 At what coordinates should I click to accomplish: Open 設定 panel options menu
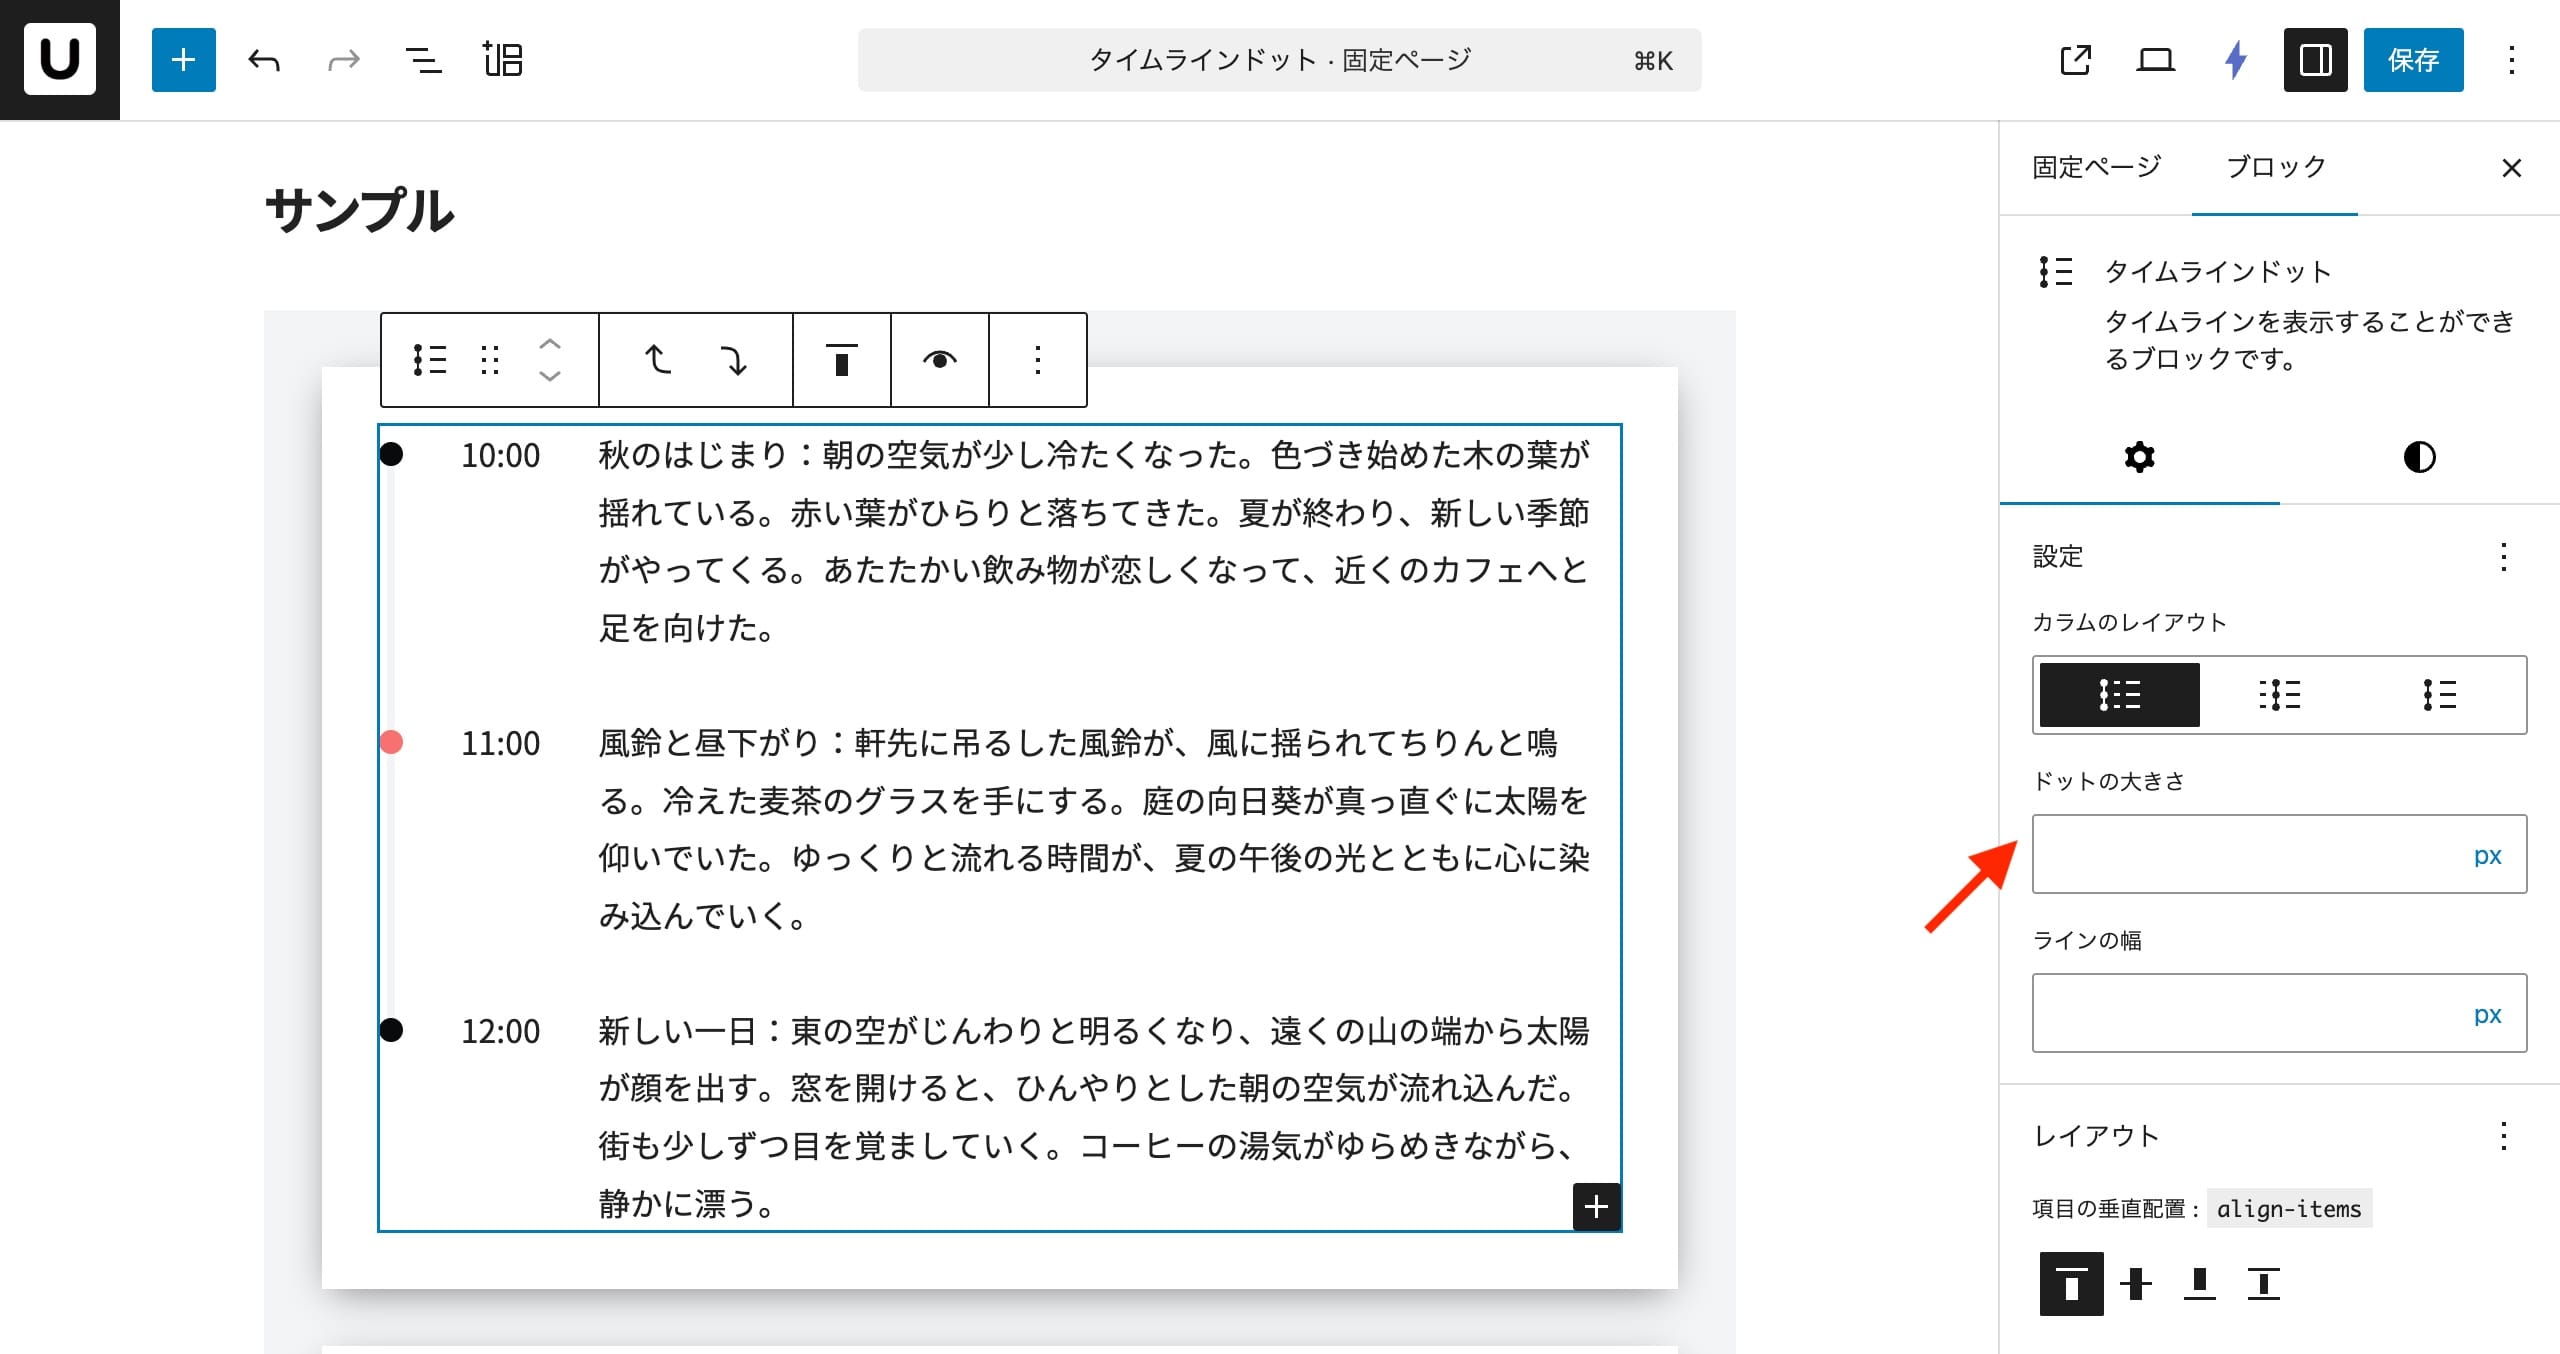pos(2503,557)
